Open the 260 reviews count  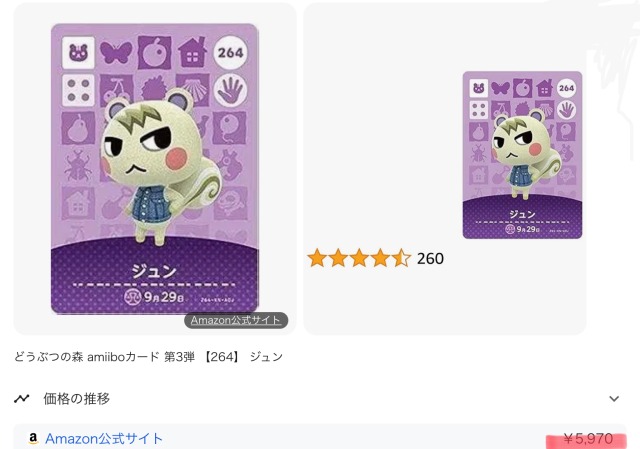pyautogui.click(x=430, y=258)
